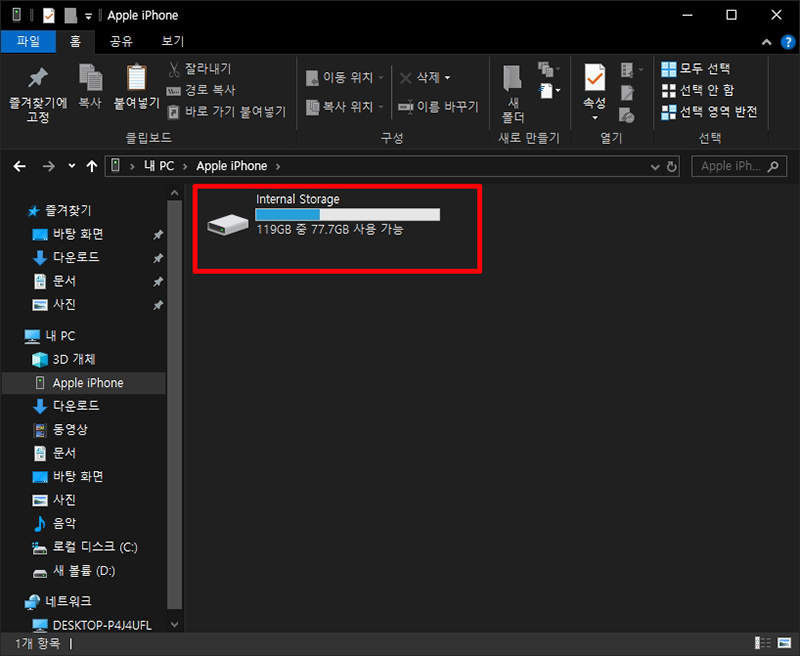Click quick access properties icon in title bar
The image size is (800, 656).
(48, 15)
